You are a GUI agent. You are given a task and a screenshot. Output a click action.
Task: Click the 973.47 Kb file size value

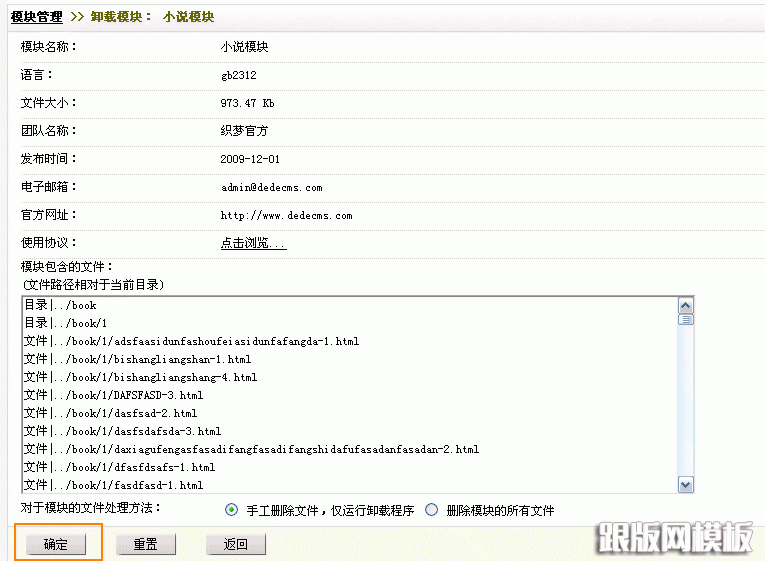pyautogui.click(x=247, y=103)
